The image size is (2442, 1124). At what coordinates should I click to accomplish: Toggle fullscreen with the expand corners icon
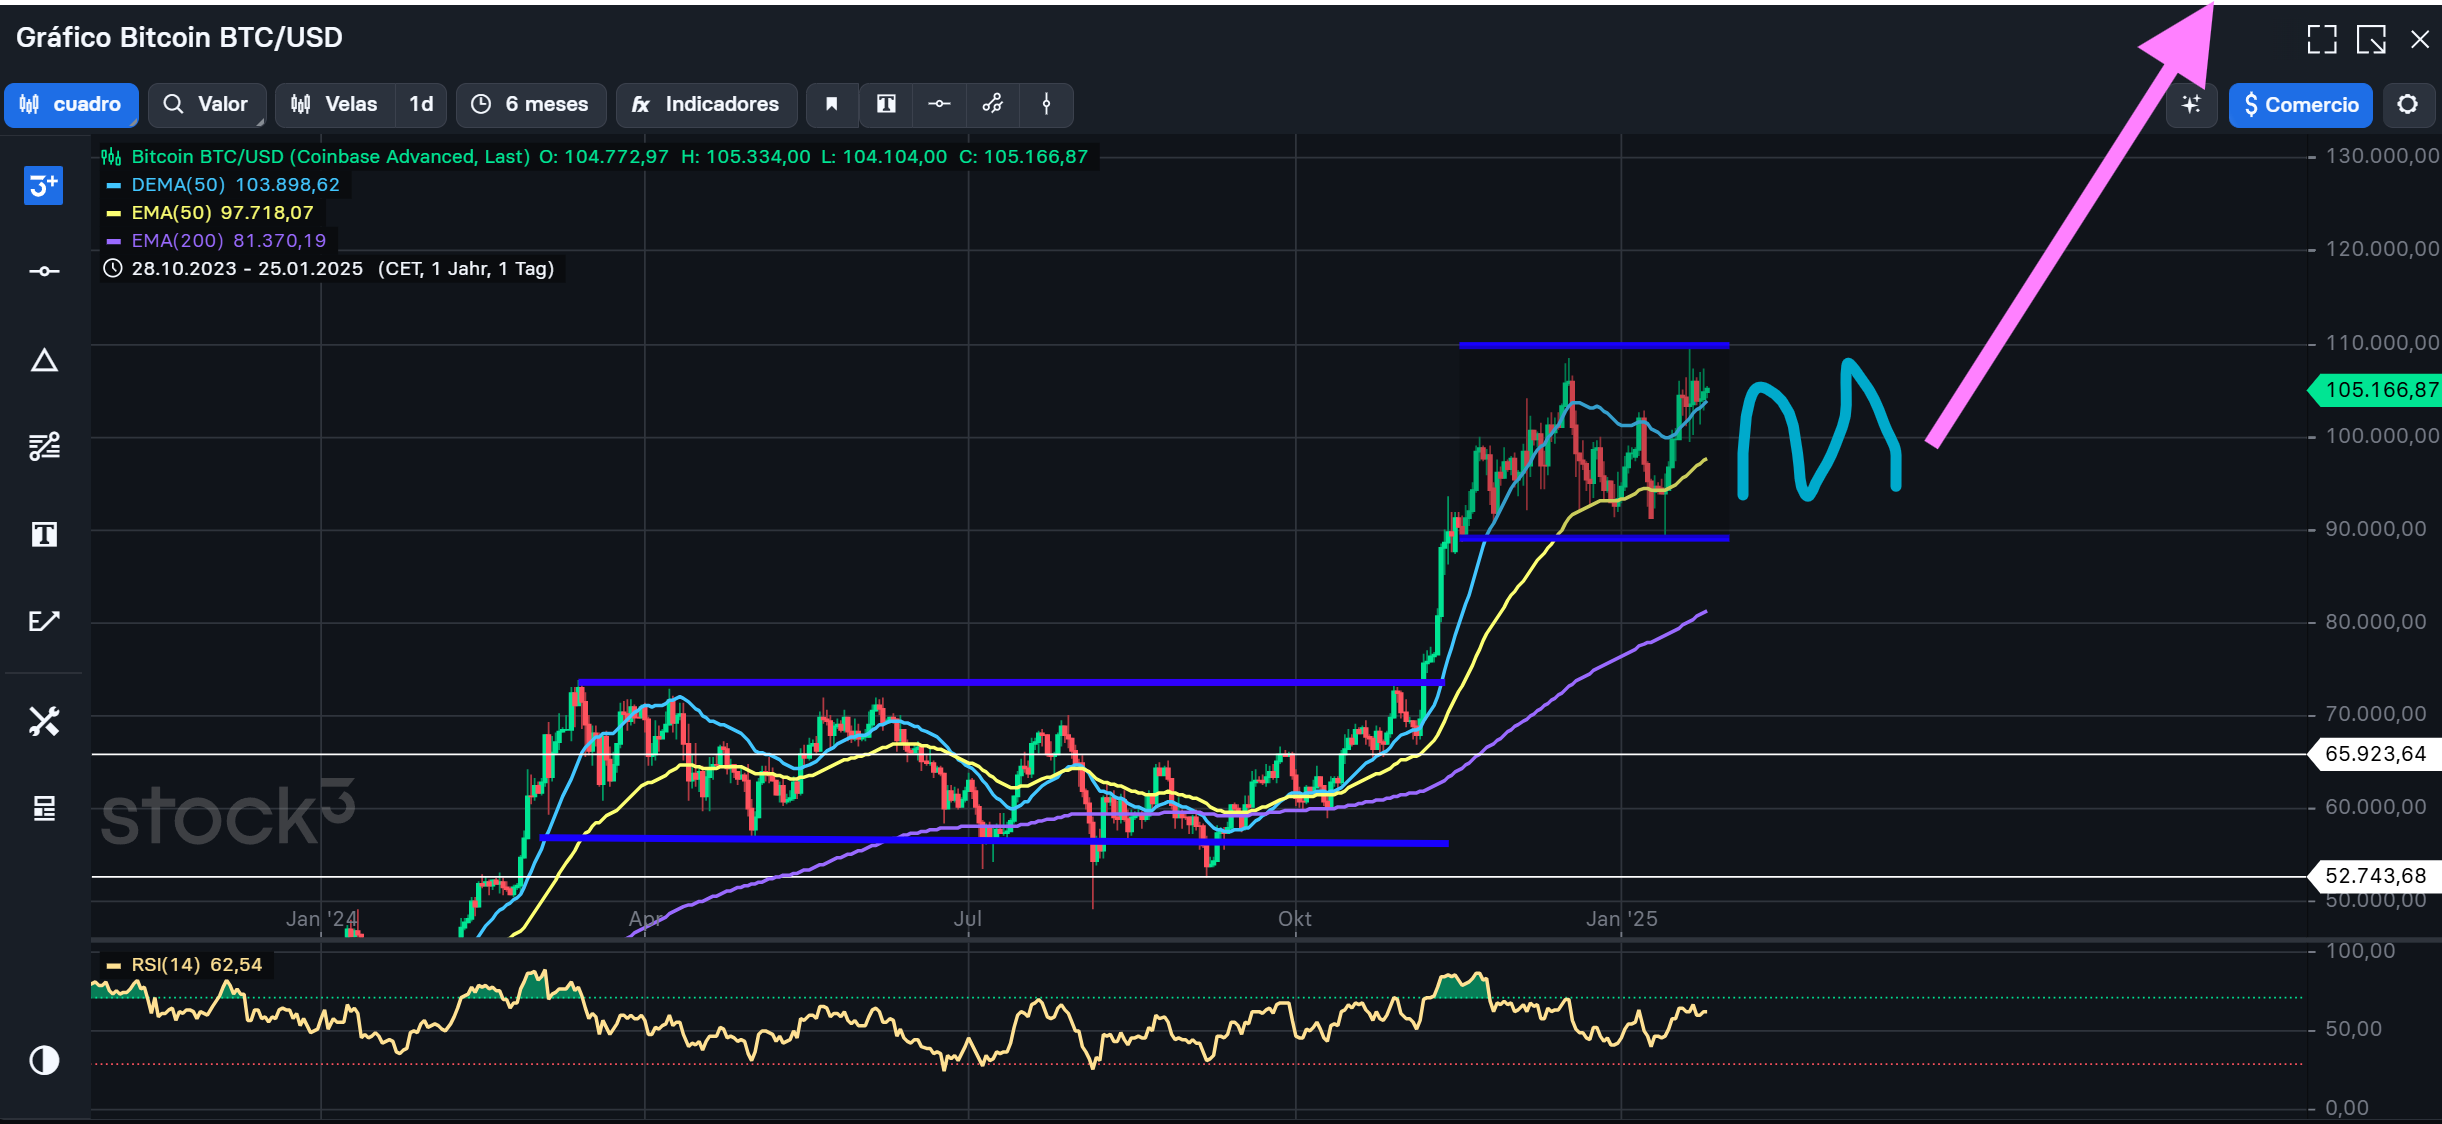coord(2322,39)
